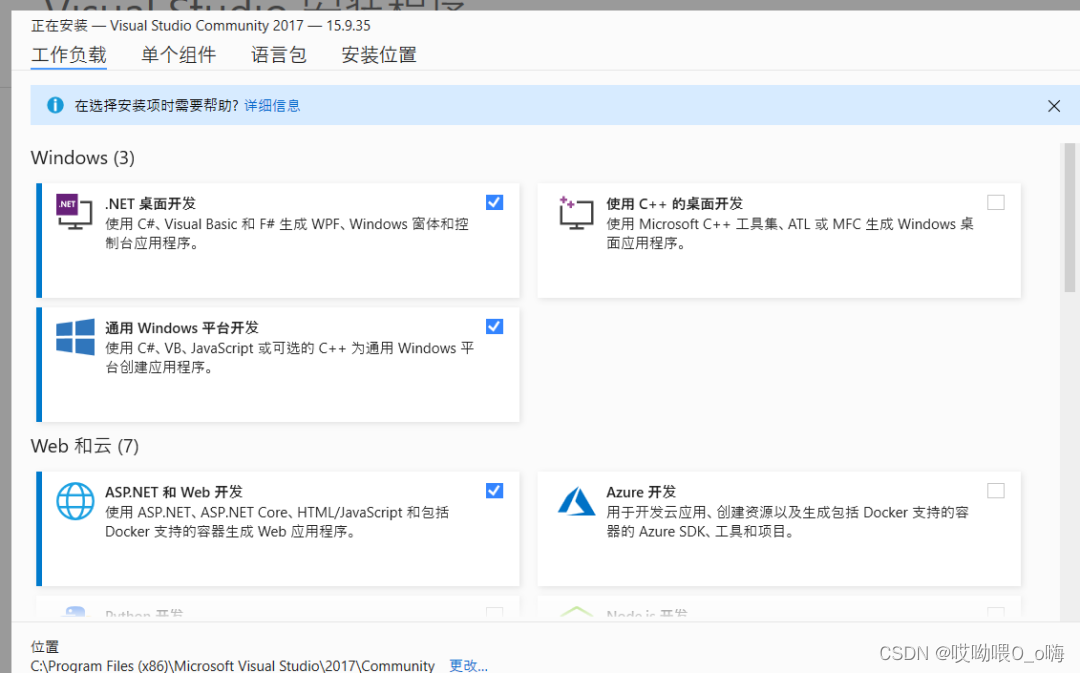The width and height of the screenshot is (1080, 673).
Task: Select the 使用 C++ 的桌面开发 title text
Action: (x=674, y=204)
